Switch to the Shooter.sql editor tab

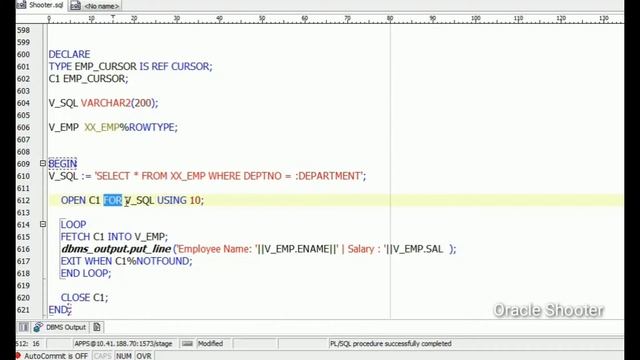tap(41, 5)
